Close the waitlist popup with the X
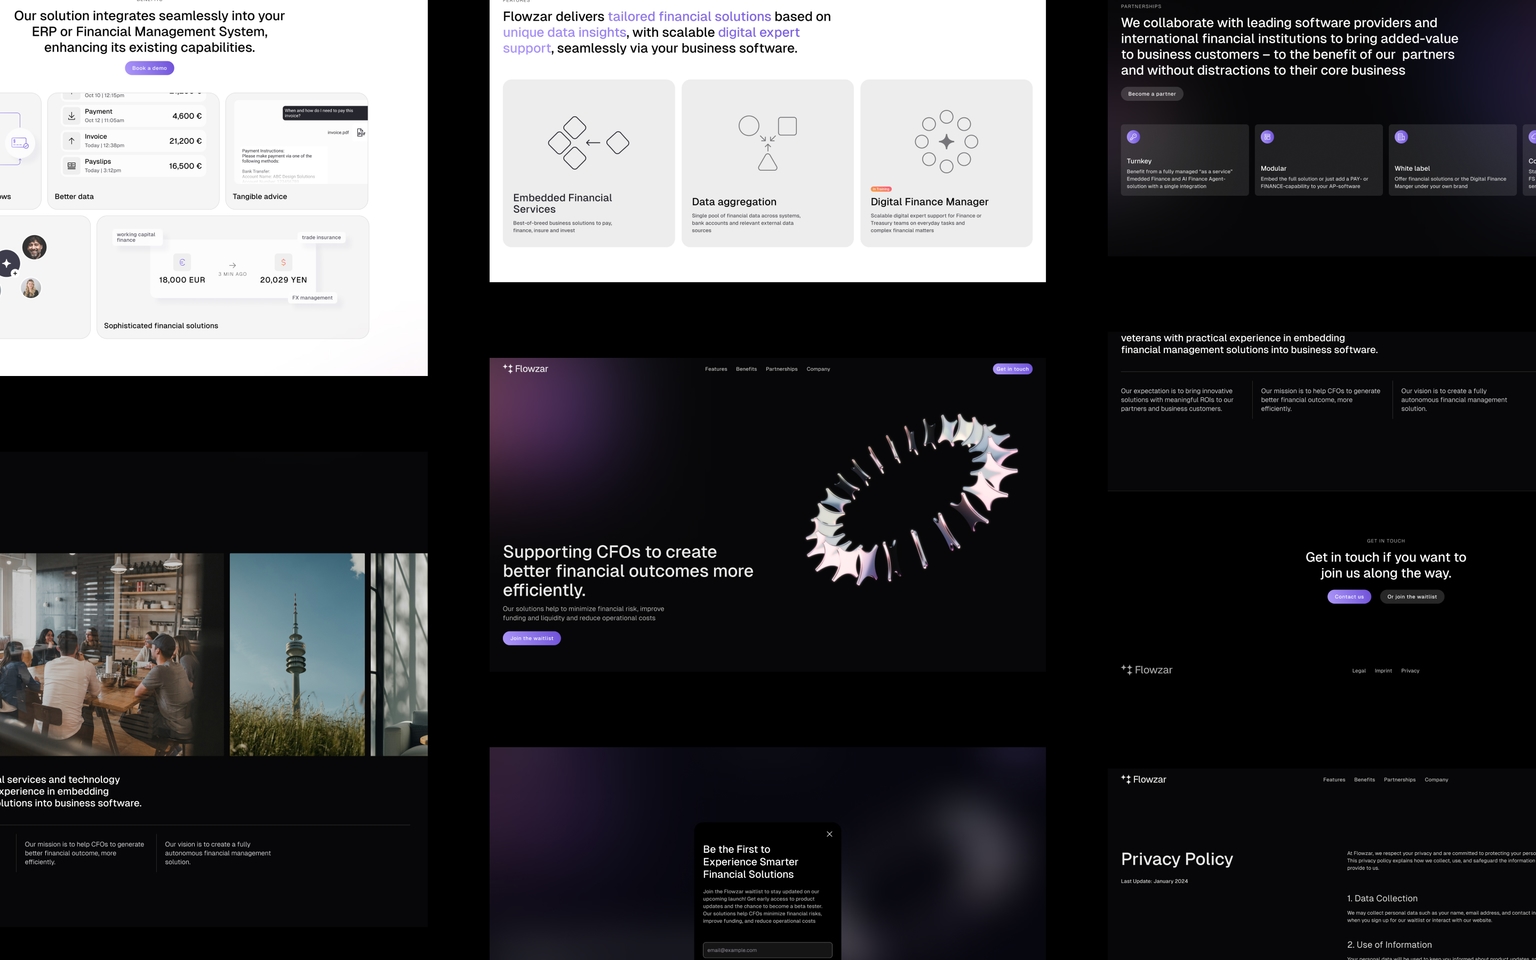This screenshot has width=1536, height=960. (x=829, y=834)
